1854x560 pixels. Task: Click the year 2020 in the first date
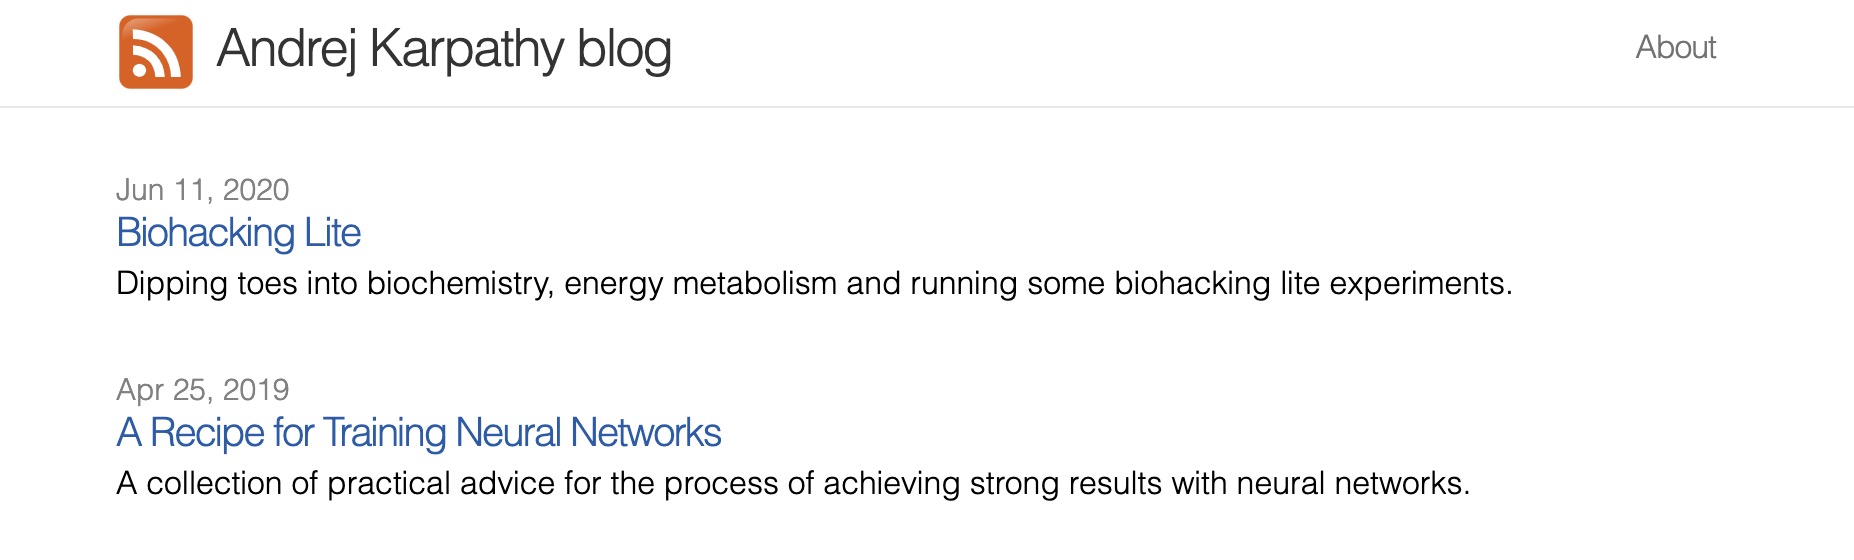click(x=256, y=189)
